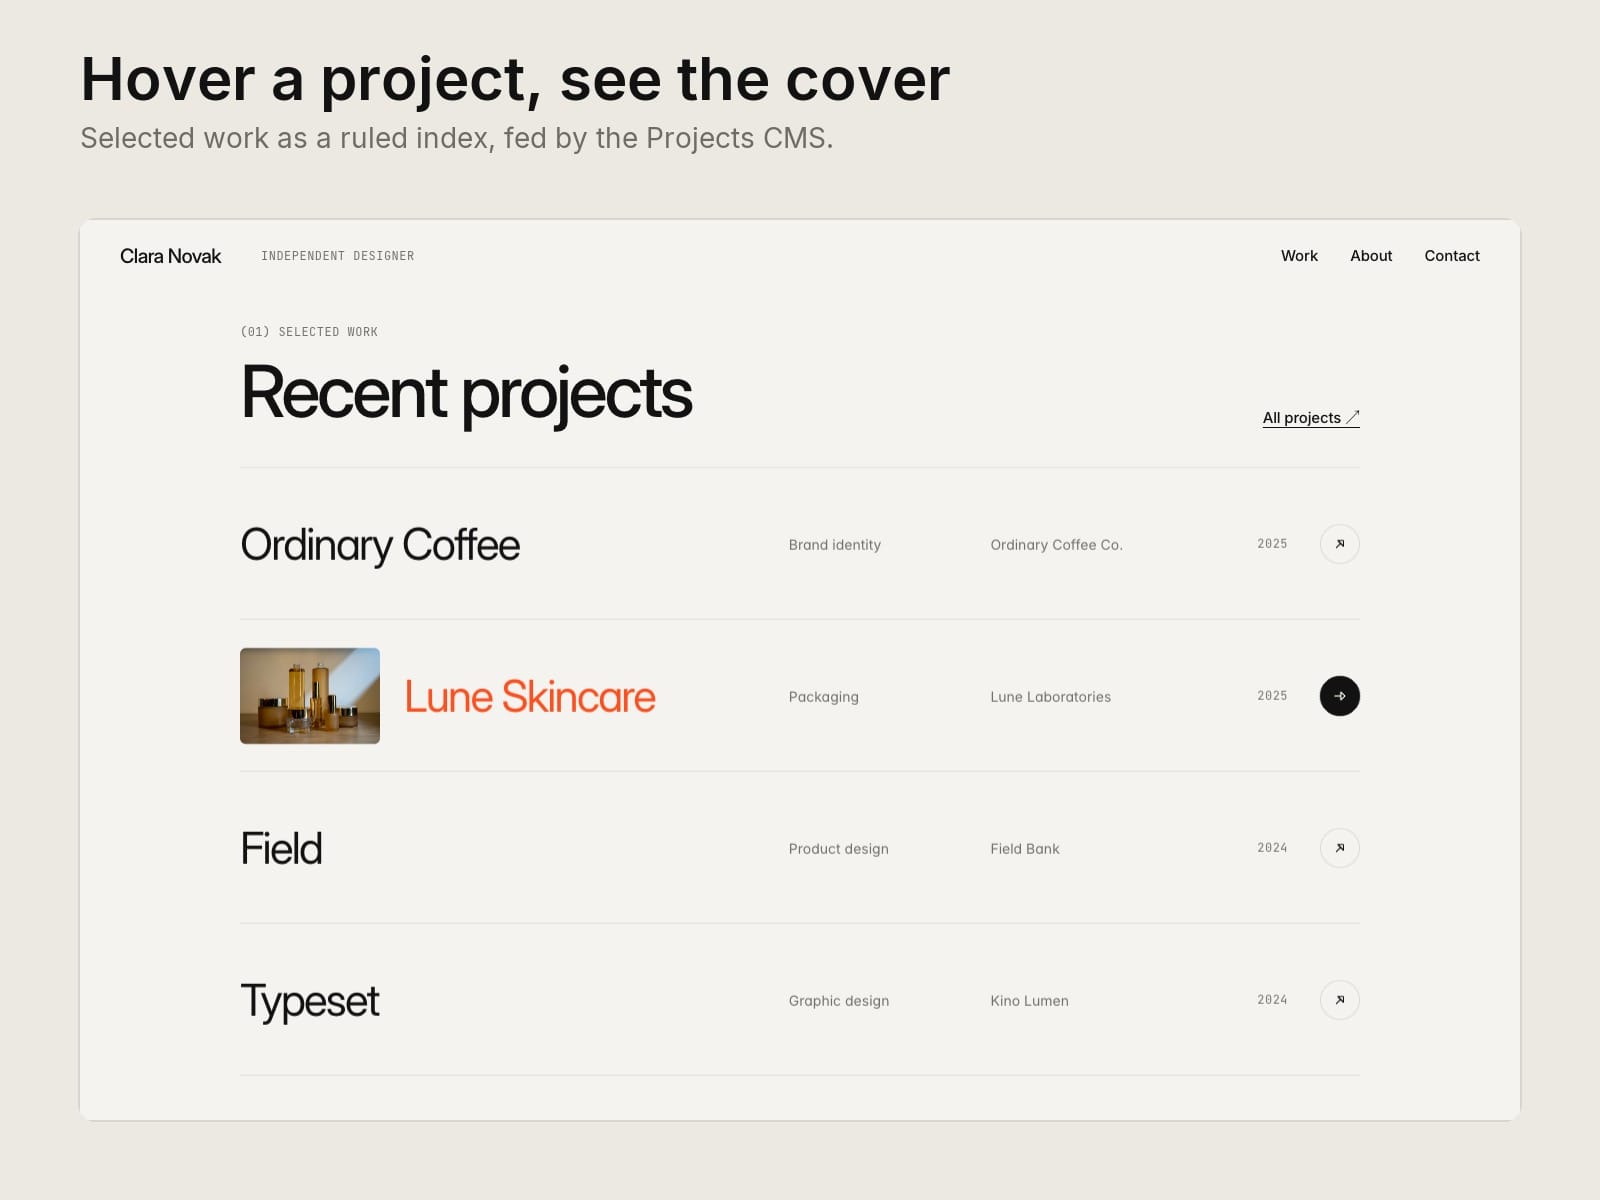Click the 2024 year in Field row
Viewport: 1600px width, 1200px height.
tap(1272, 848)
